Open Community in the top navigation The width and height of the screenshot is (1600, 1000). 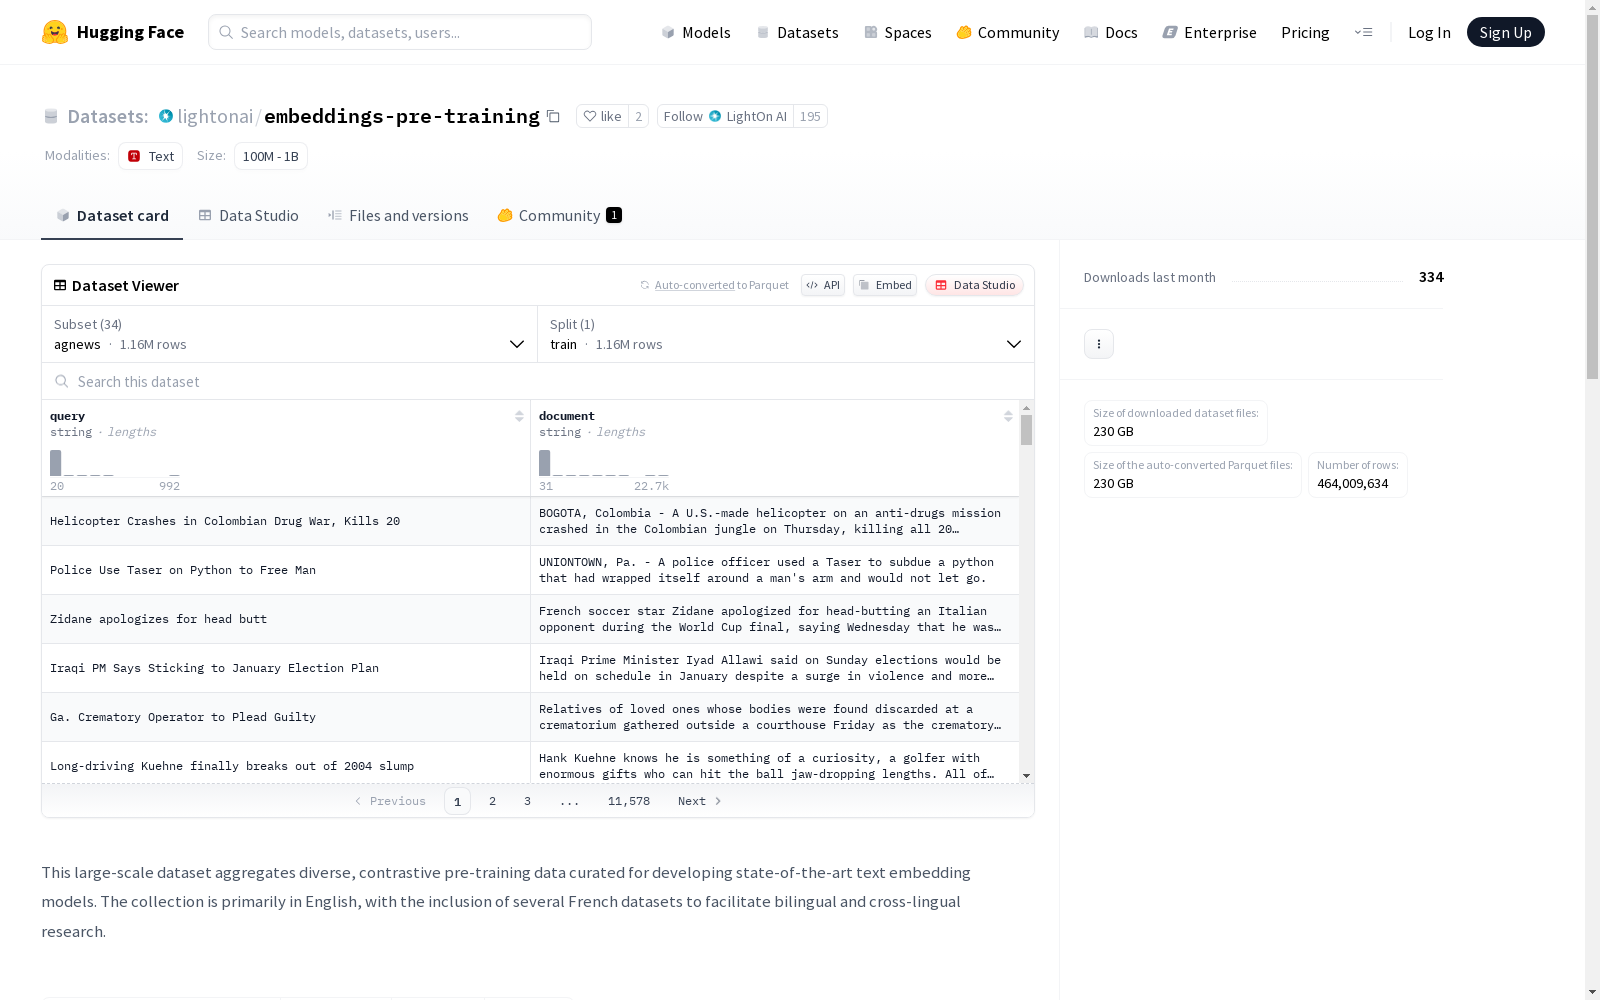[1008, 32]
